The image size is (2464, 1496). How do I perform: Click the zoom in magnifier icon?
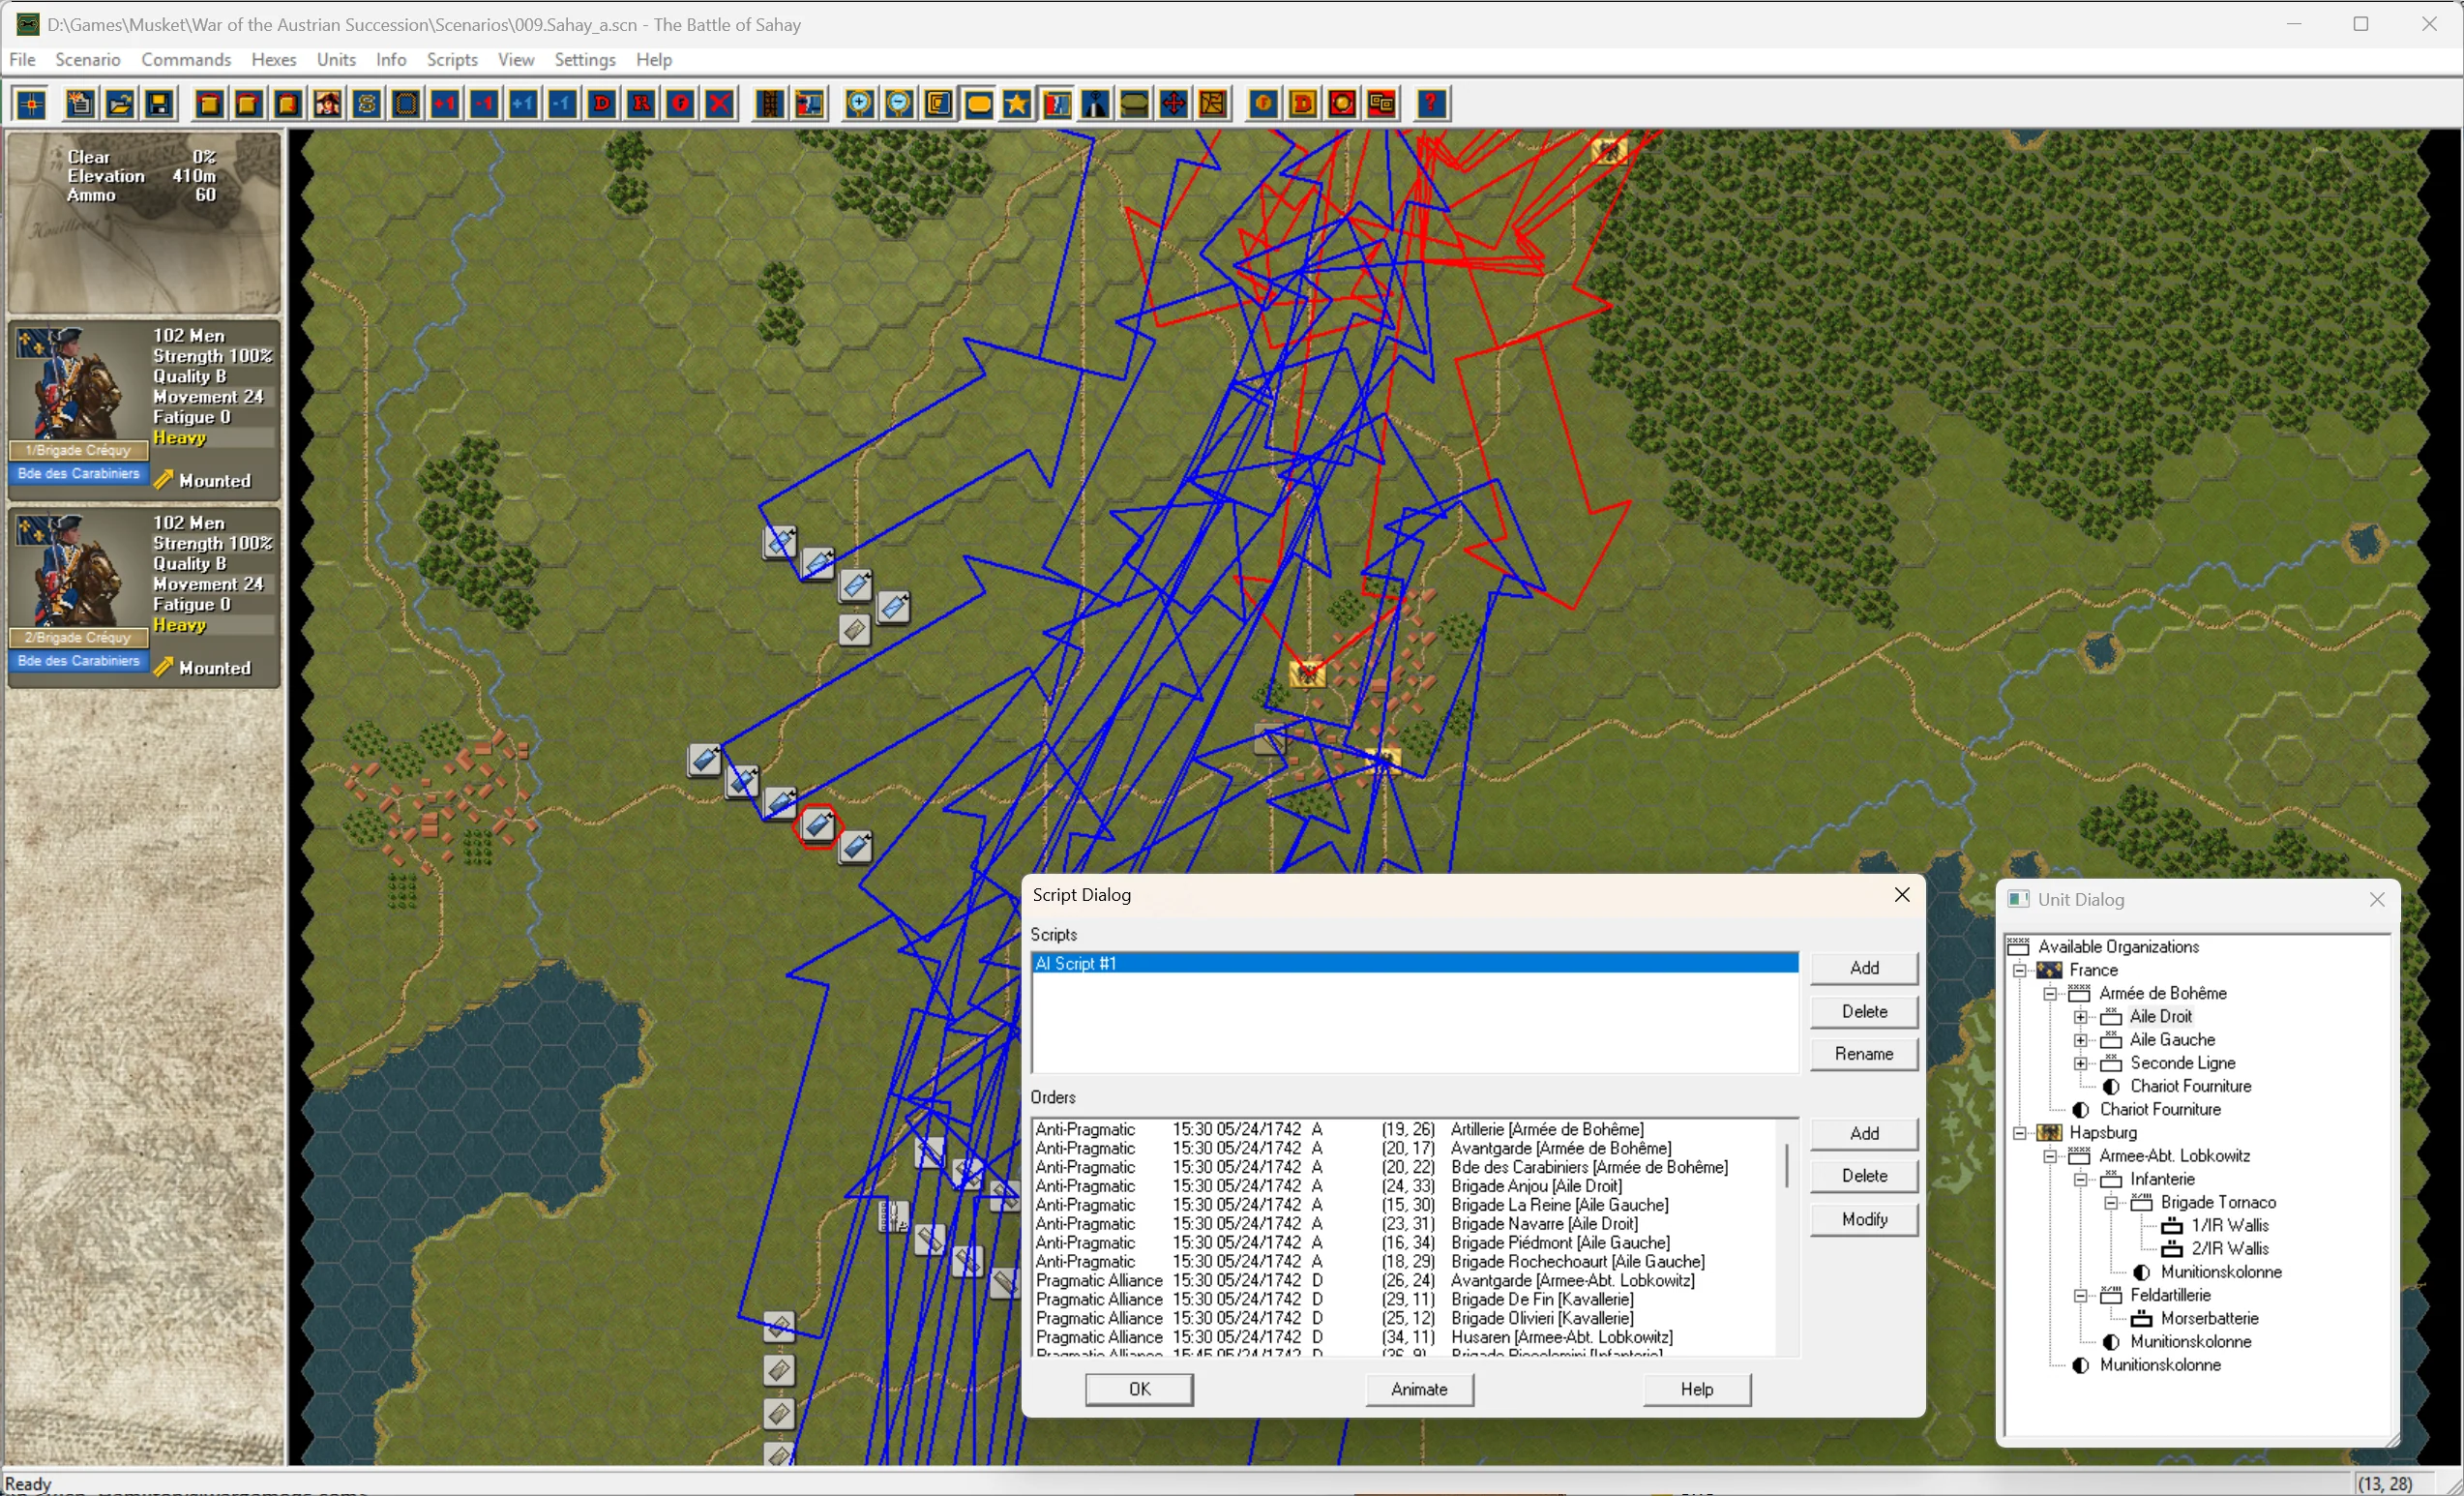pos(859,104)
